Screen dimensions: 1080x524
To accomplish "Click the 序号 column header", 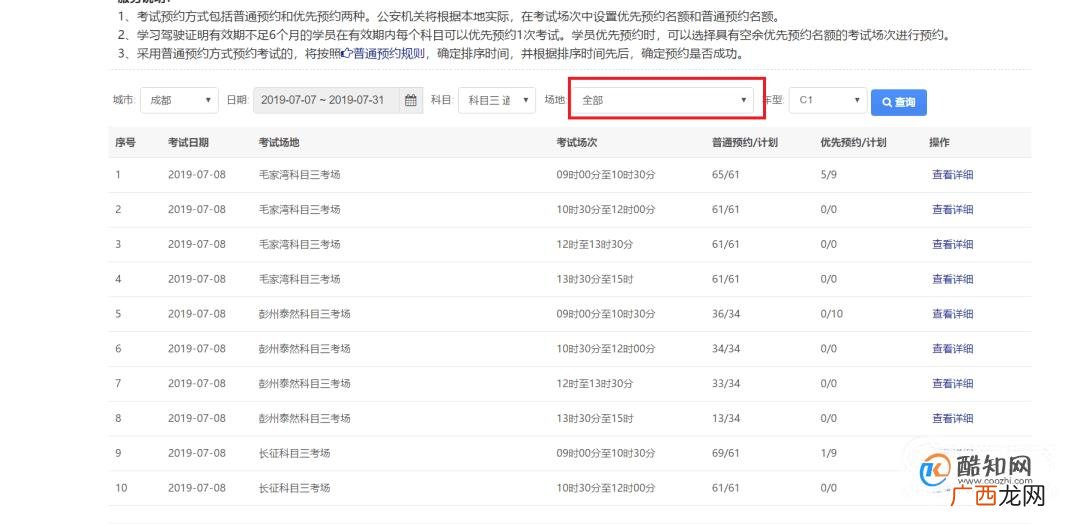I will tap(125, 143).
